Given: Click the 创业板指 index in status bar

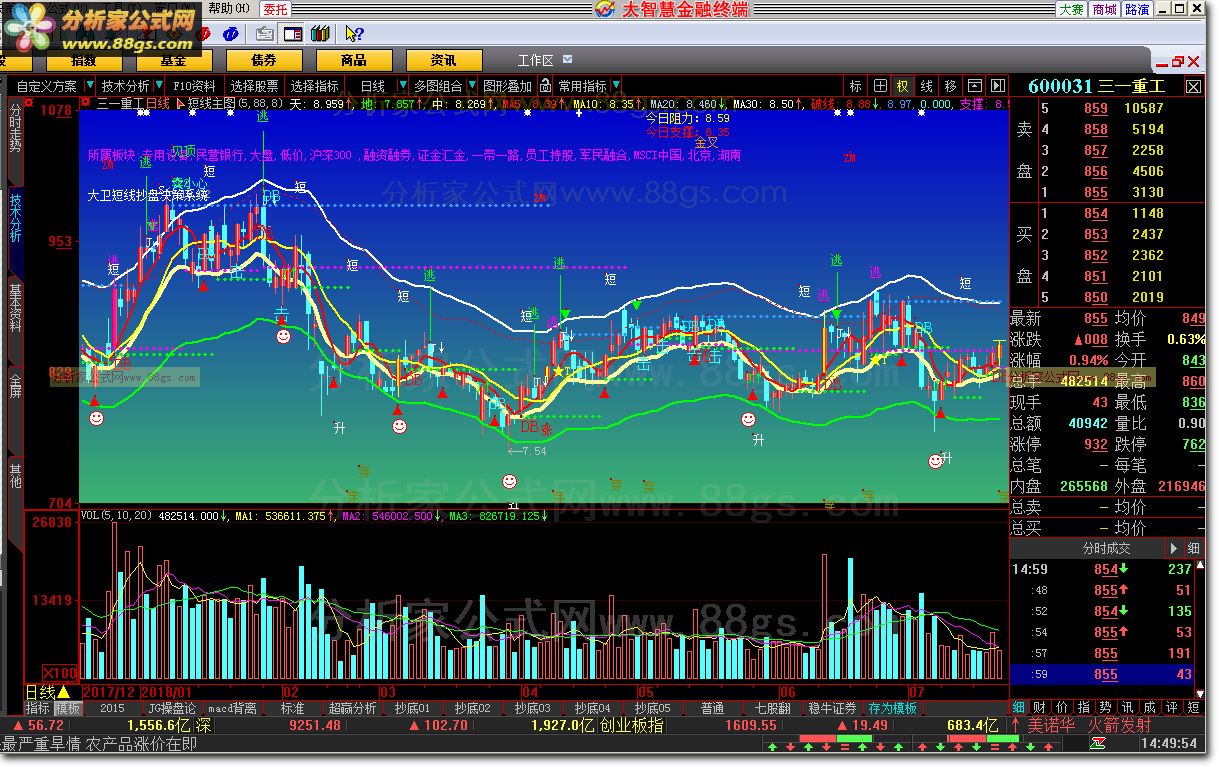Looking at the screenshot, I should click(x=631, y=726).
